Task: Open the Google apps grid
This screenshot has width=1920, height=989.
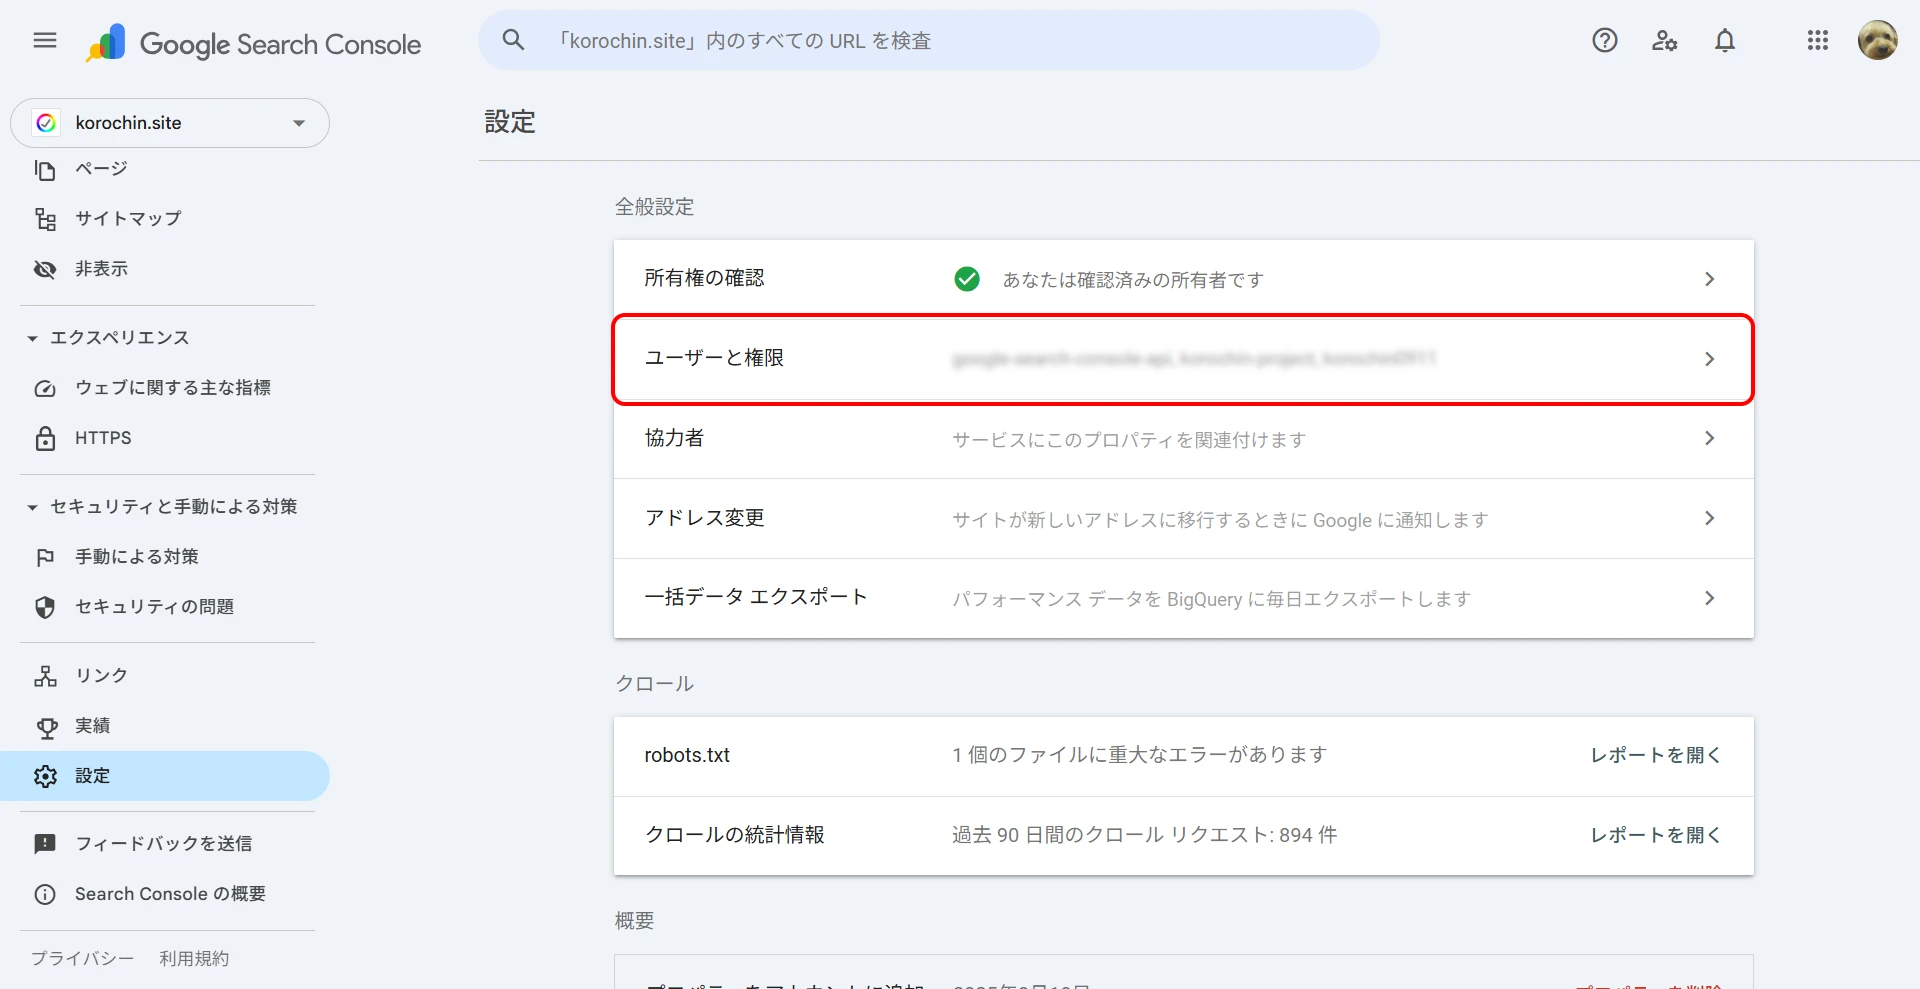Action: coord(1817,40)
